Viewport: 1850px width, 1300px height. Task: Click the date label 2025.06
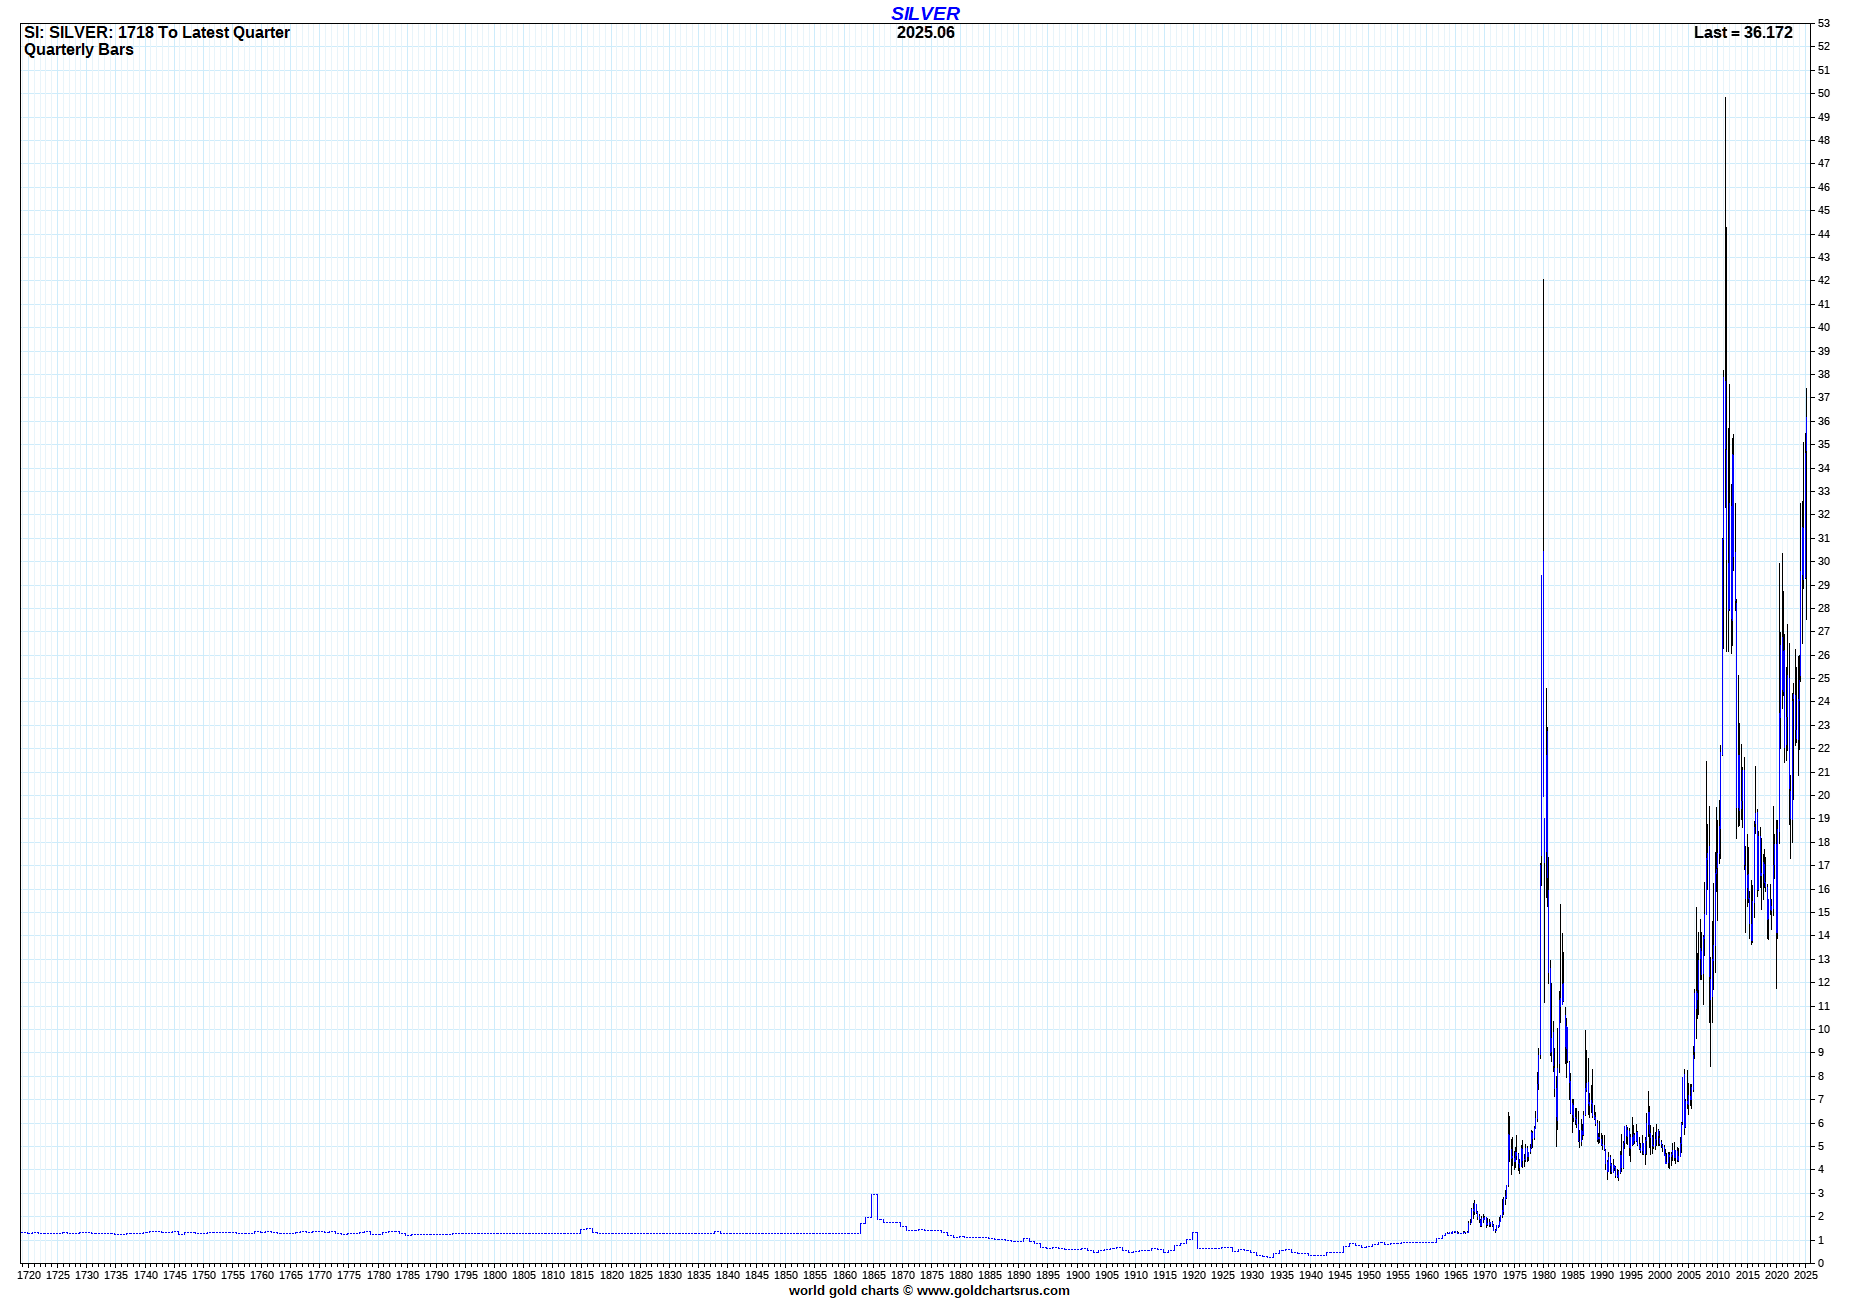925,32
